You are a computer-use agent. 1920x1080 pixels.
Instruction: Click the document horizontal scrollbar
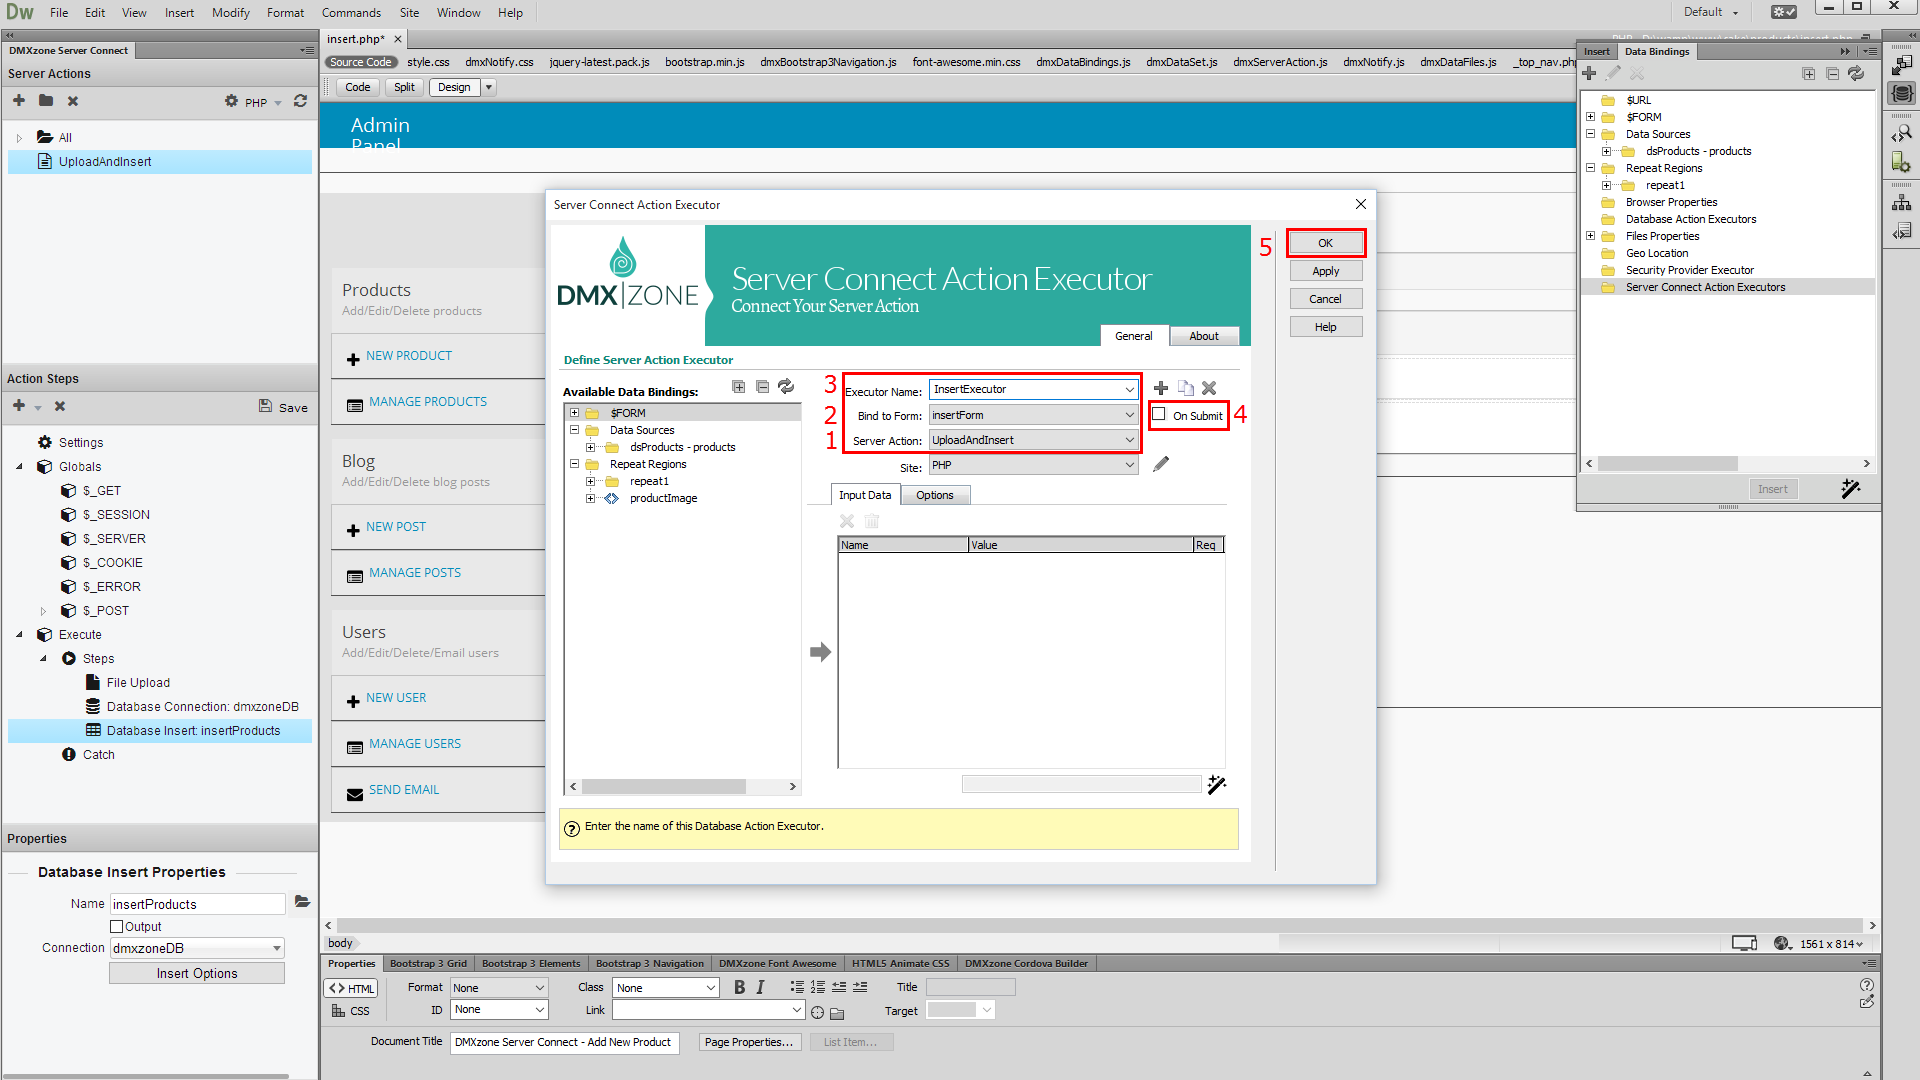(x=1100, y=926)
